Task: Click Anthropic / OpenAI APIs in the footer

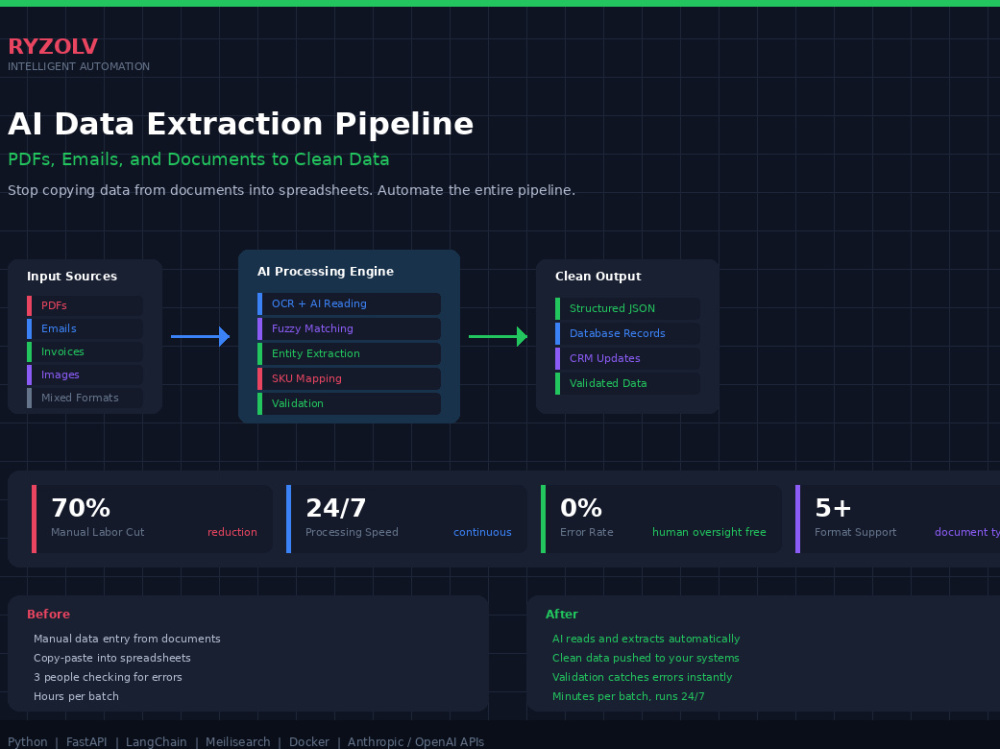Action: pos(416,742)
